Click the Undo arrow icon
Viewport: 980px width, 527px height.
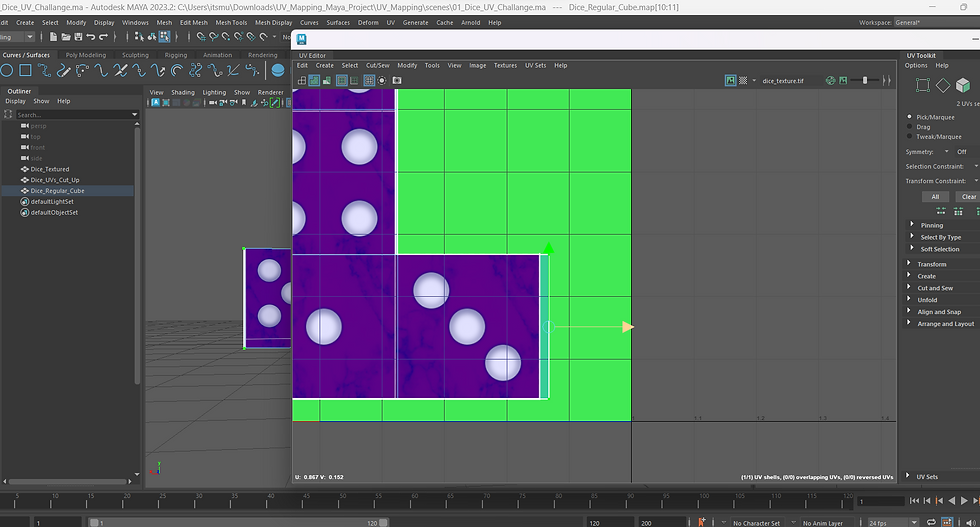pyautogui.click(x=91, y=37)
